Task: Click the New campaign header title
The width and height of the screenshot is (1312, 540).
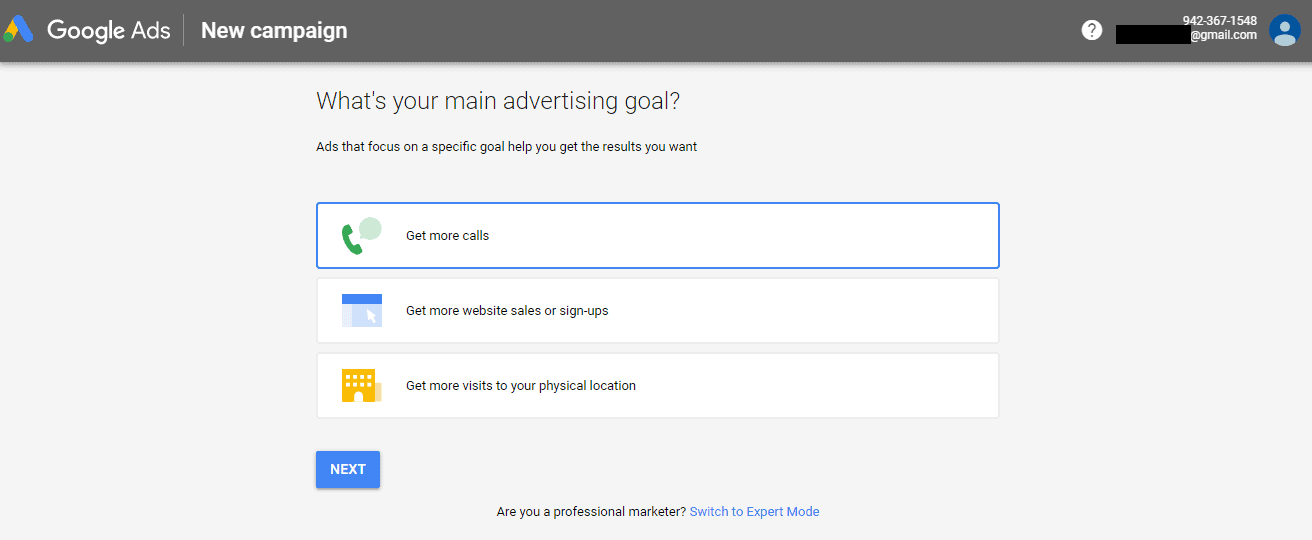Action: coord(274,30)
